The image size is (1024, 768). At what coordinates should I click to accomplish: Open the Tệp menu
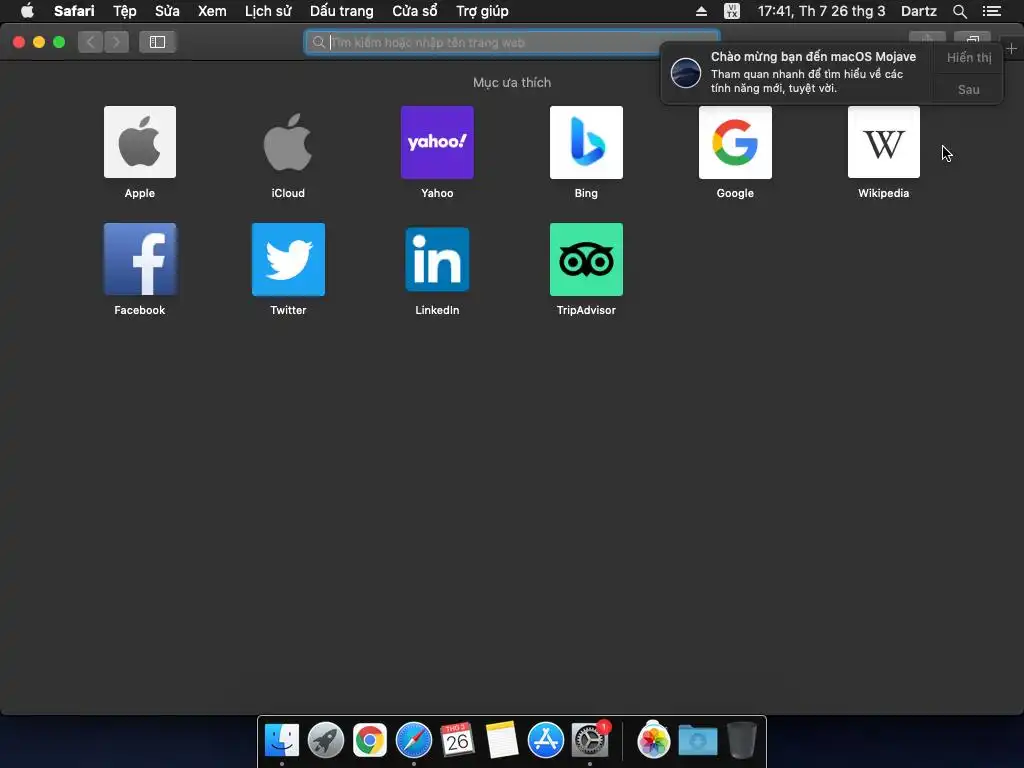pyautogui.click(x=125, y=11)
